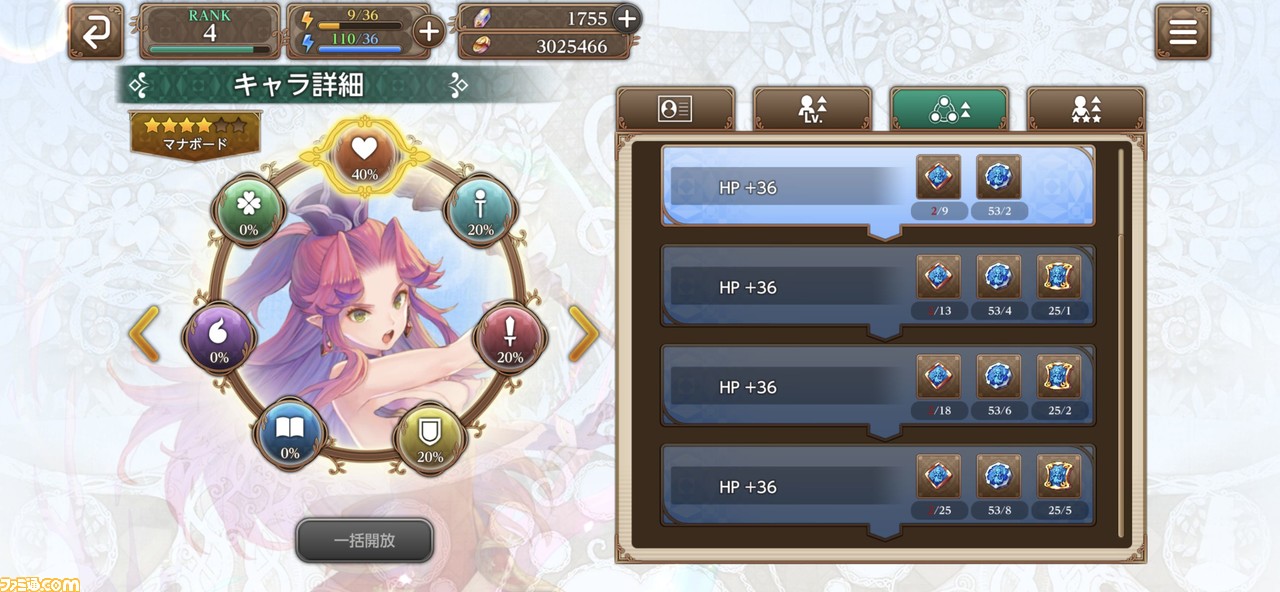Switch to the star rank-up tab

coord(1086,110)
